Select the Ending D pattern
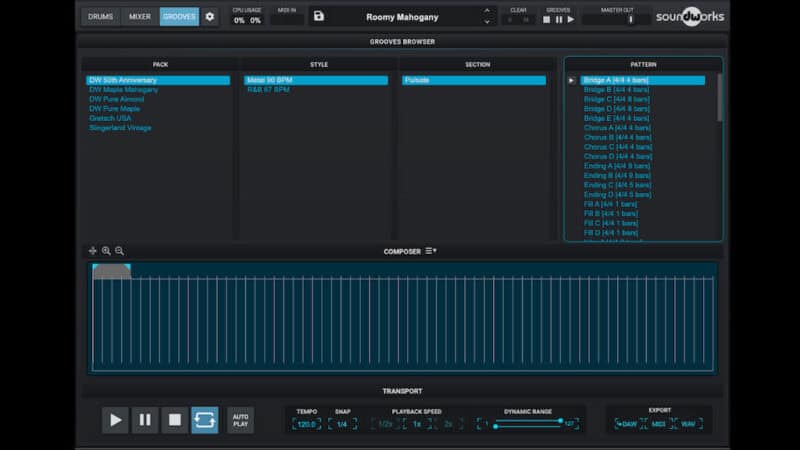 tap(643, 194)
